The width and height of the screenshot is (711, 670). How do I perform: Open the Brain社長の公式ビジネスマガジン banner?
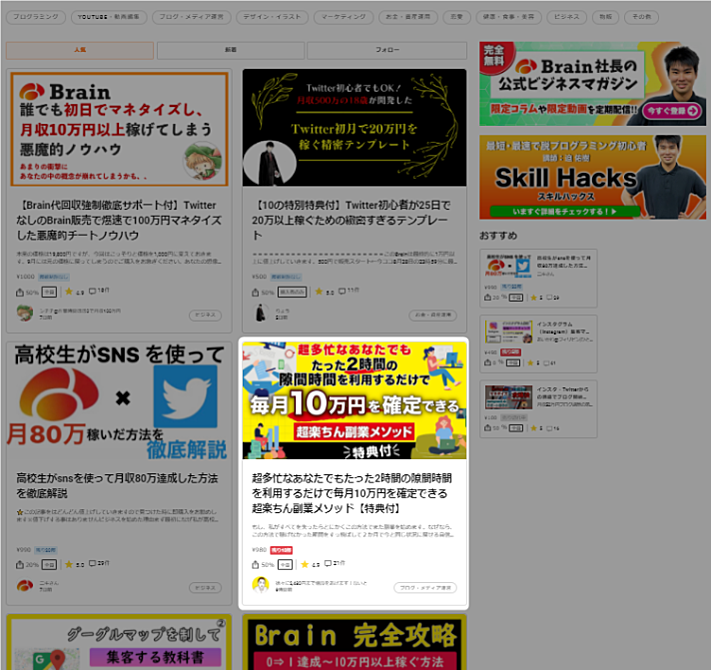coord(593,84)
